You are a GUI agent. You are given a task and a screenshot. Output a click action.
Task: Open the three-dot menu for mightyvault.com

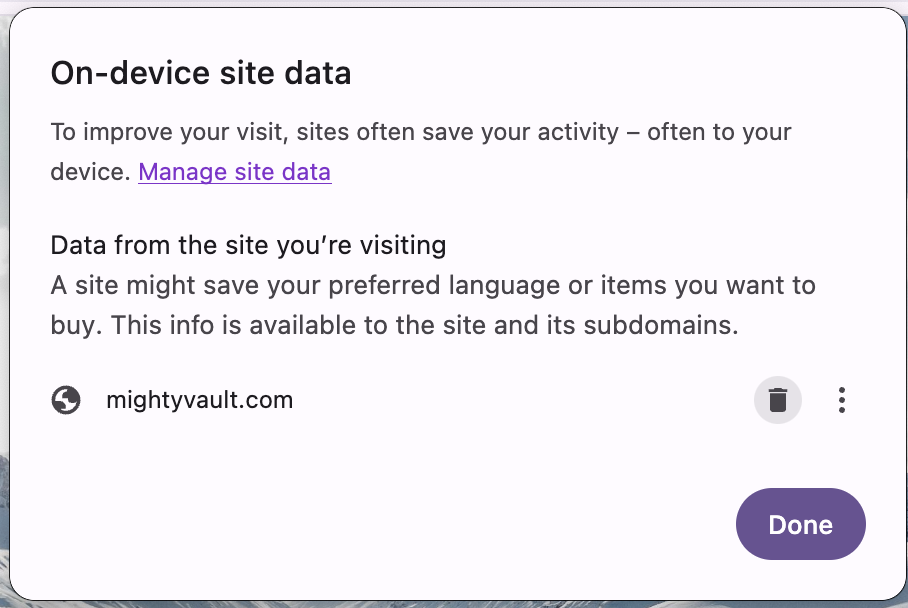(x=841, y=400)
